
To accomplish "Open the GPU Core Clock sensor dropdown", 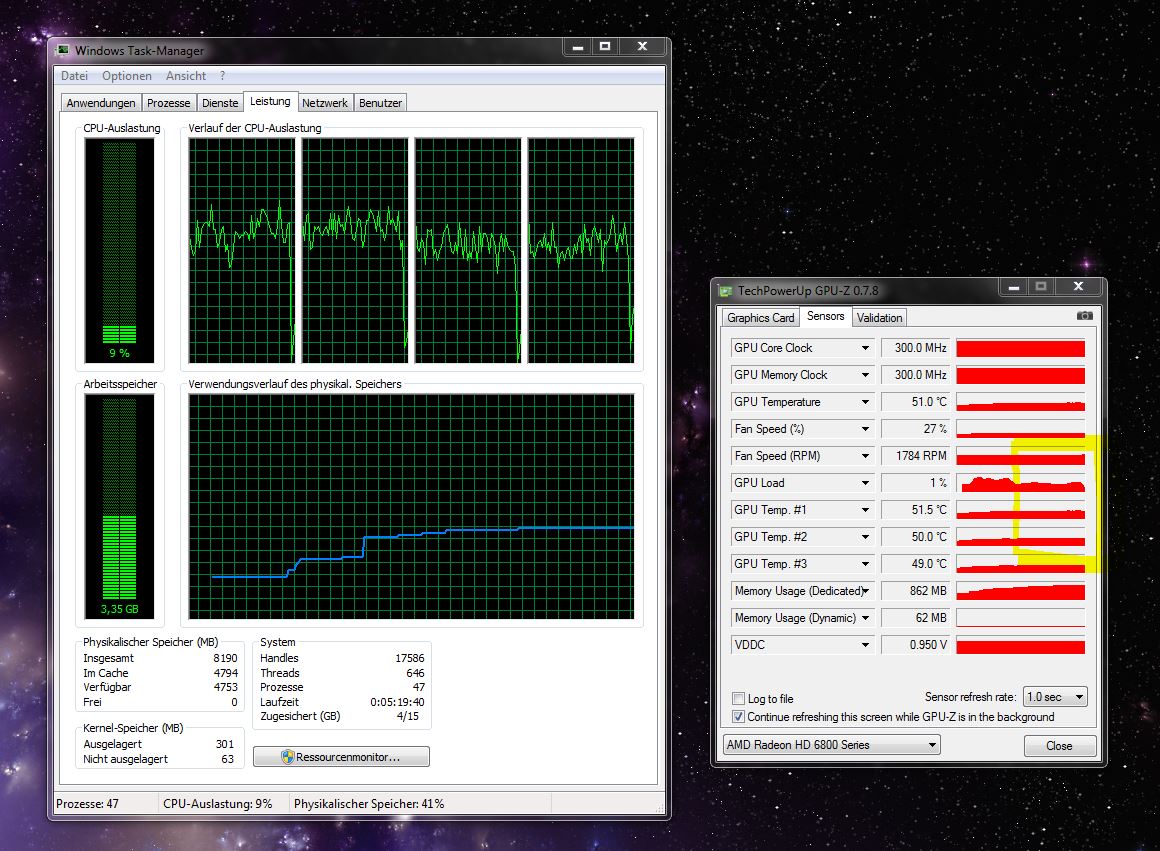I will pos(865,348).
